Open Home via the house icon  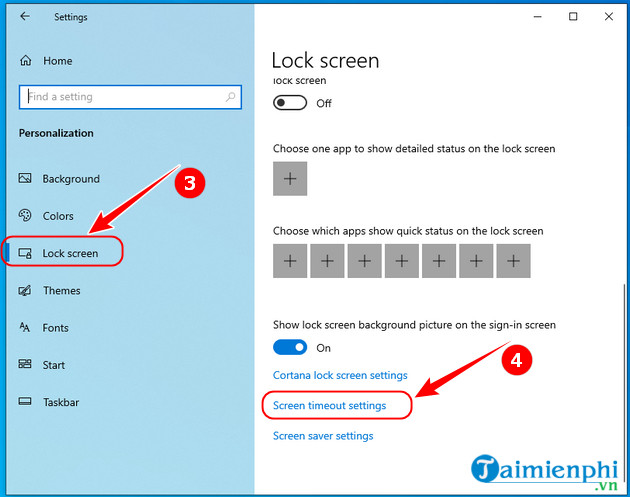click(x=26, y=61)
